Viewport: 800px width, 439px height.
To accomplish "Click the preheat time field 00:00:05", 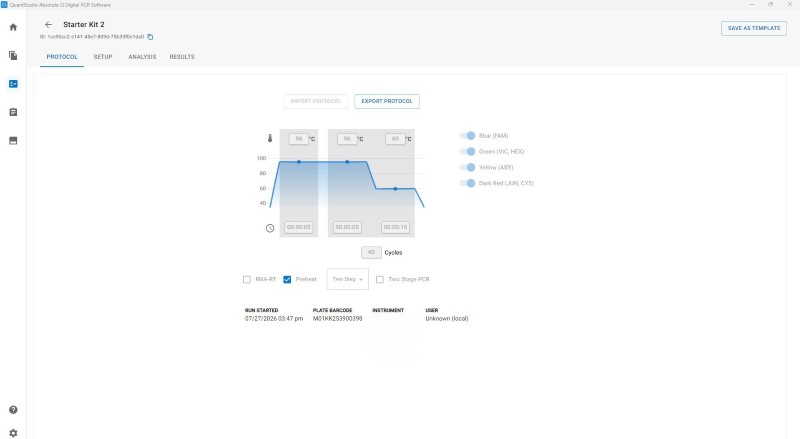I will point(298,227).
